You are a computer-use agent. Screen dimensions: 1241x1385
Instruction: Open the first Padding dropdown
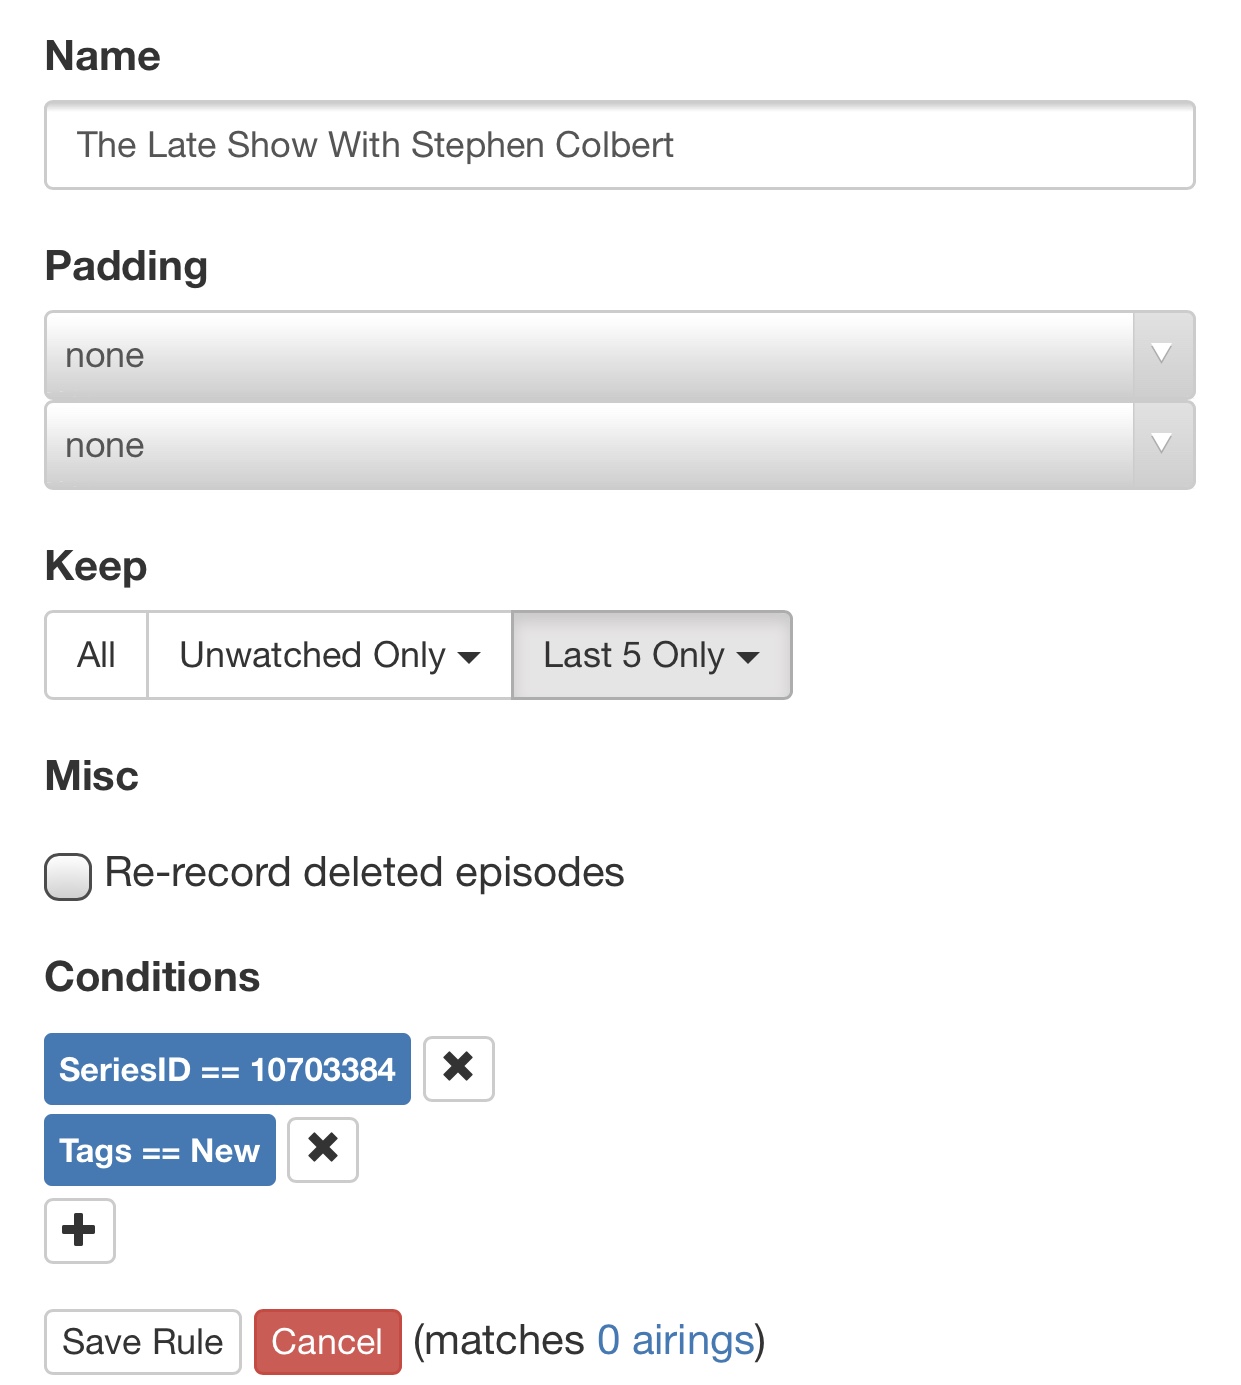tap(588, 355)
